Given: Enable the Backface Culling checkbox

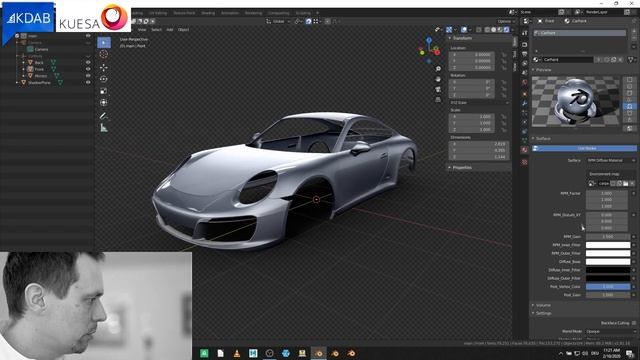Looking at the screenshot, I should coord(634,323).
